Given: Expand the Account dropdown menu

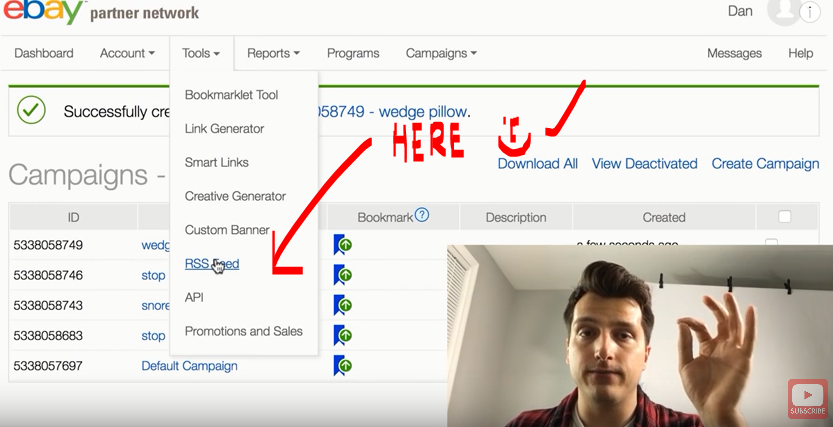Looking at the screenshot, I should [127, 53].
